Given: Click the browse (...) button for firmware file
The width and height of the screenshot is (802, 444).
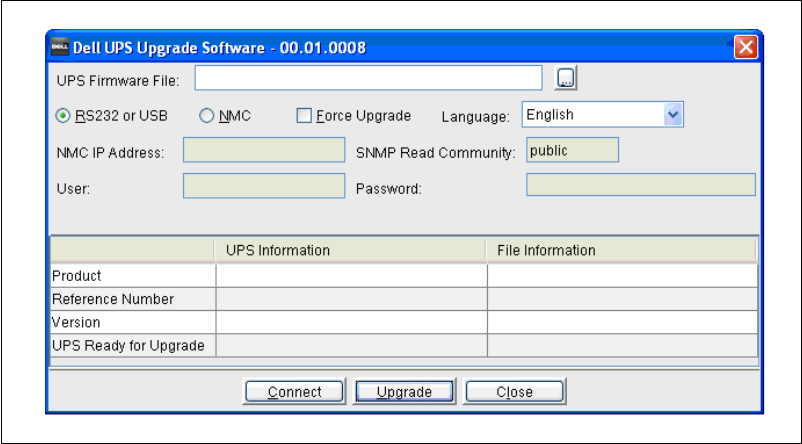Looking at the screenshot, I should click(x=565, y=78).
